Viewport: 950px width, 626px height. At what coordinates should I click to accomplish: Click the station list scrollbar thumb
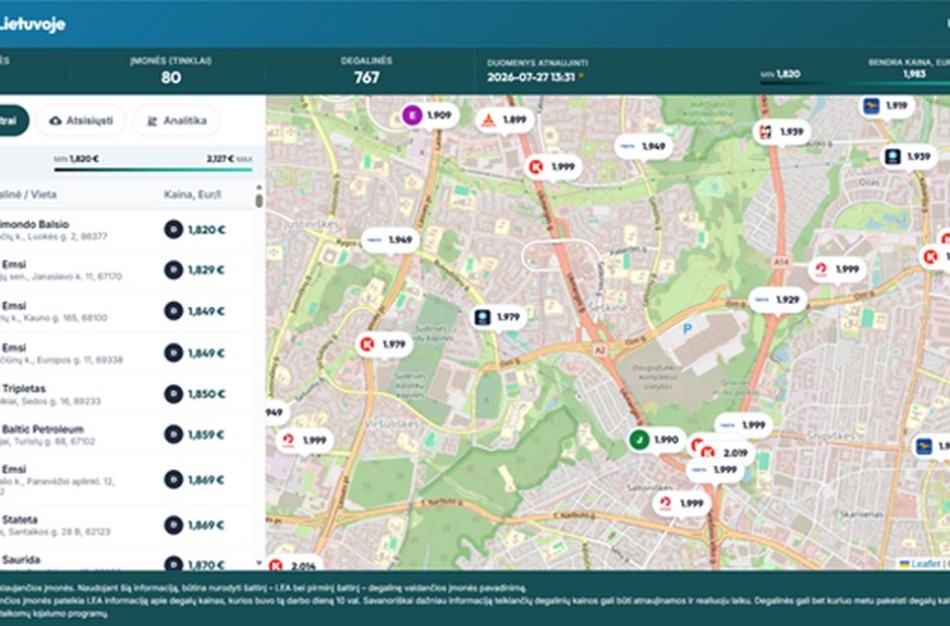click(x=259, y=201)
